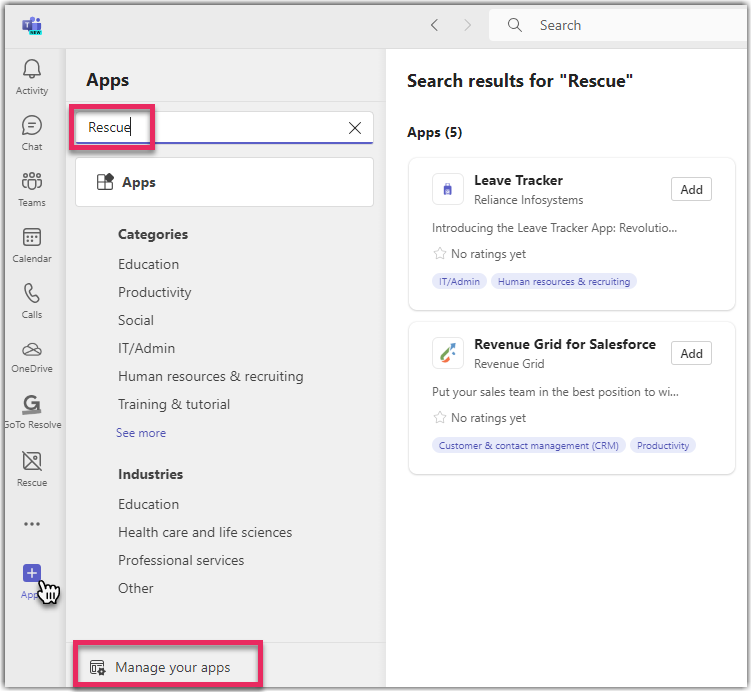Filter by Human resources & recruiting category

[211, 376]
